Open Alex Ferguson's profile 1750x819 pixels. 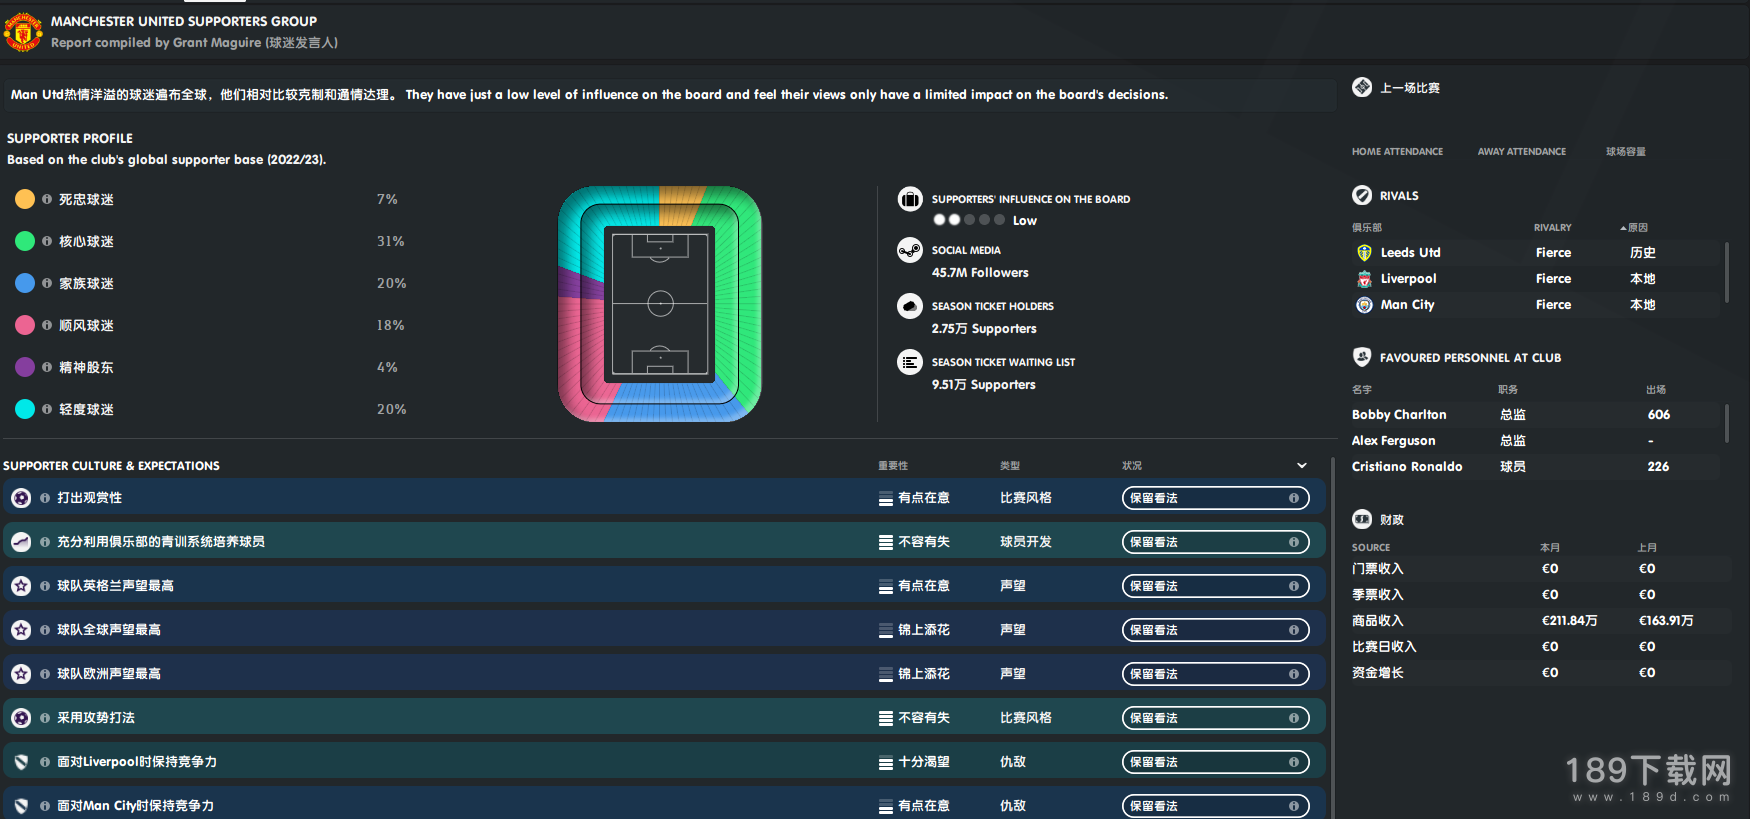tap(1394, 441)
